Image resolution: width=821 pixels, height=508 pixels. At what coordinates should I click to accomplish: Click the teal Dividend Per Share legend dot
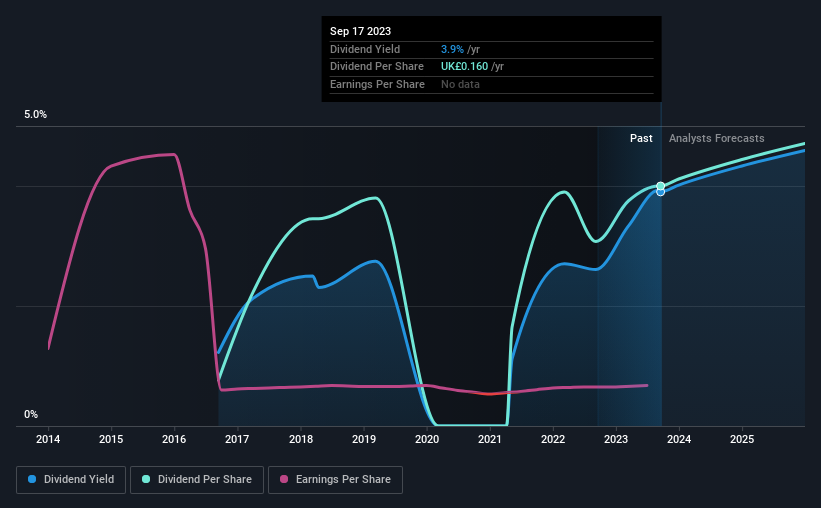tap(146, 479)
